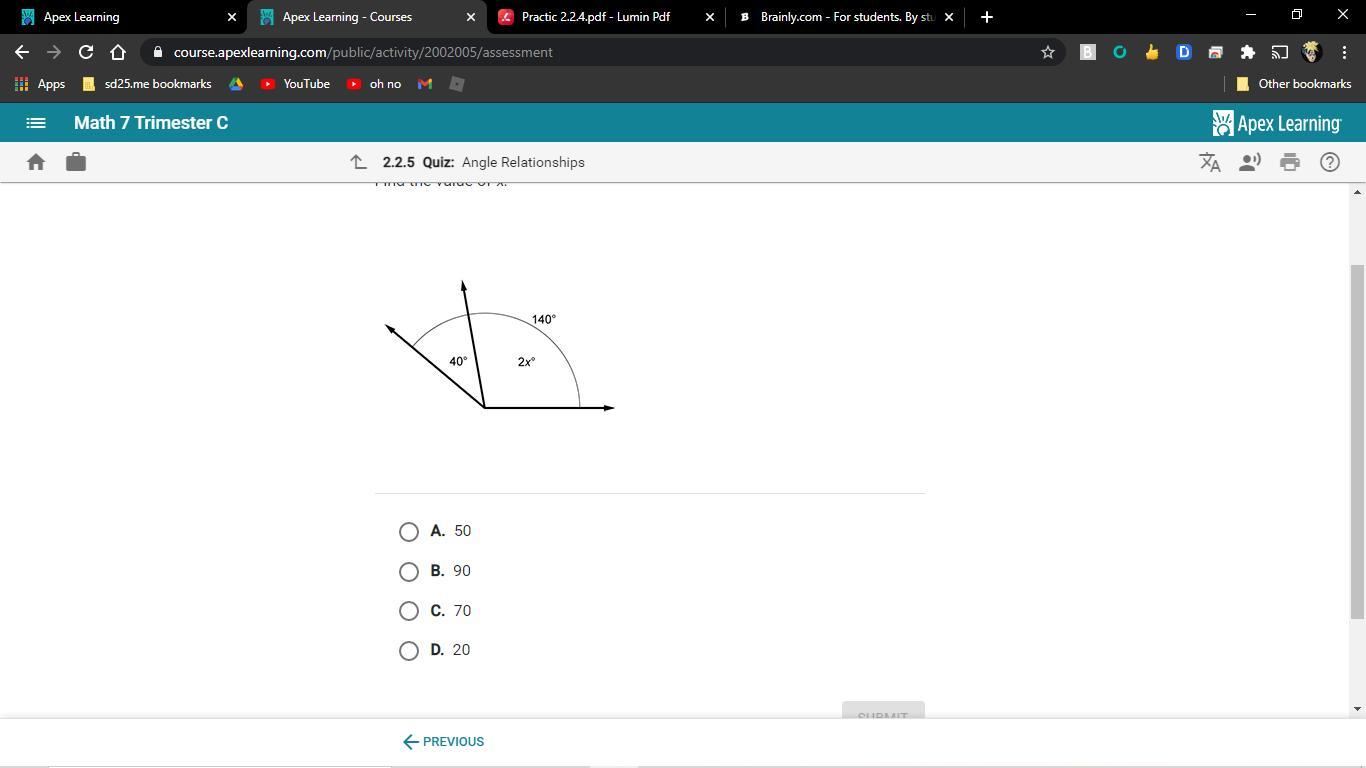The width and height of the screenshot is (1366, 768).
Task: Open the help question mark icon
Action: coord(1330,162)
